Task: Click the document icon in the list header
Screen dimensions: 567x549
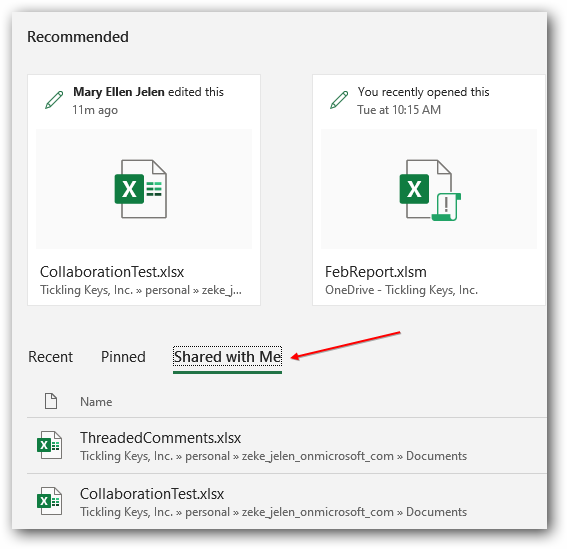Action: click(x=51, y=401)
